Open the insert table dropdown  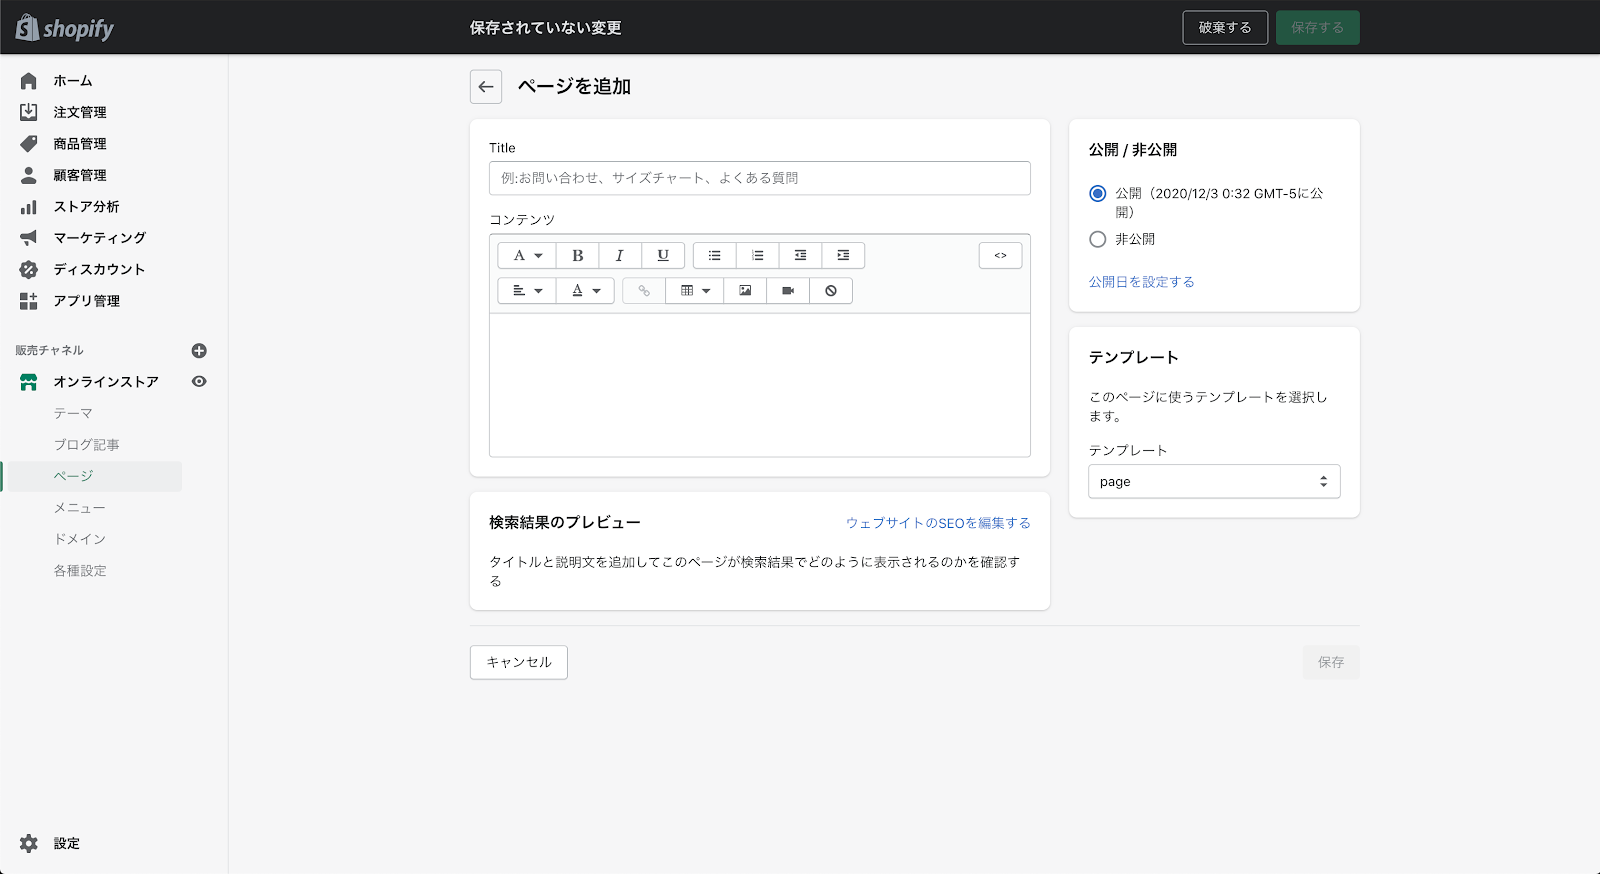[694, 291]
